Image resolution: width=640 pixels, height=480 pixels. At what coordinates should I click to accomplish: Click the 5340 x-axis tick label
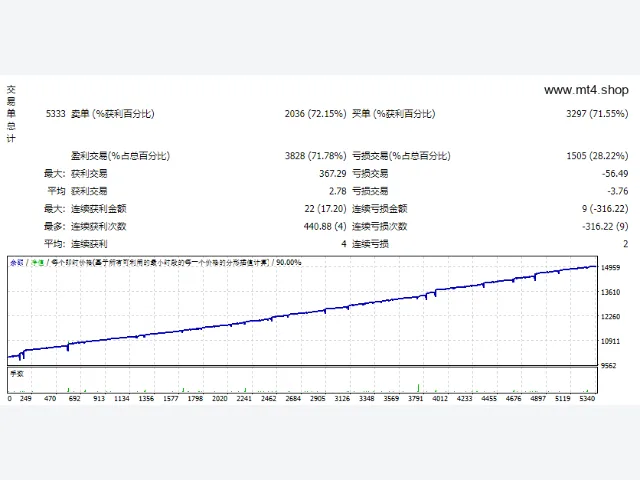[x=587, y=398]
